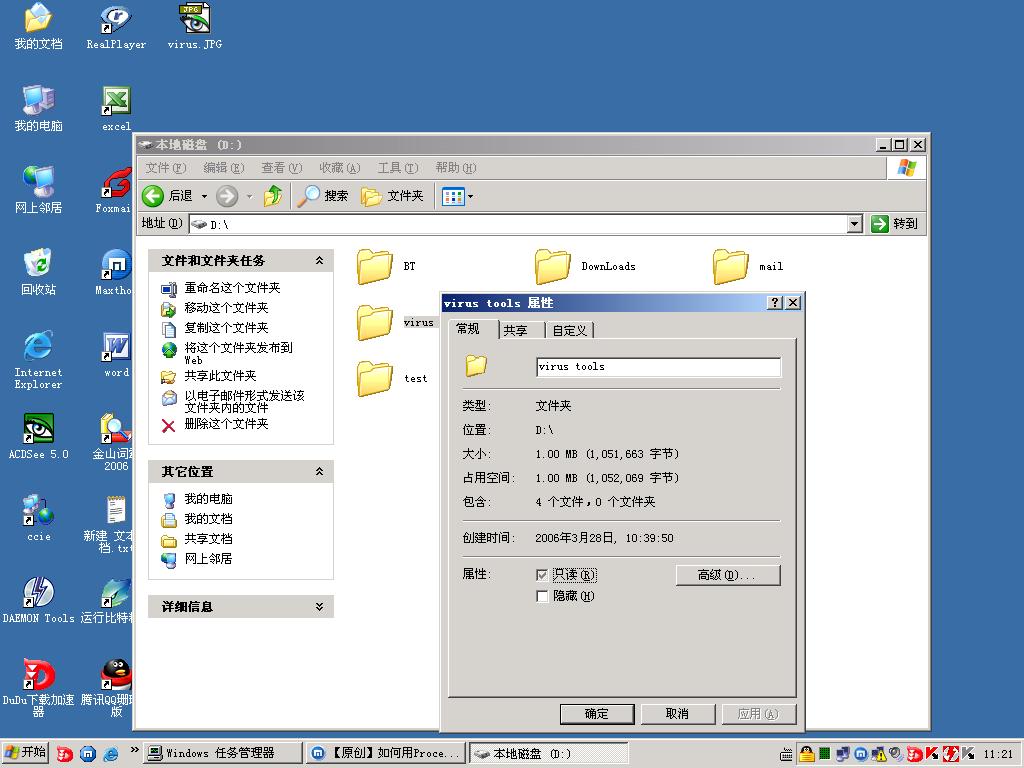Click the views icon in toolbar
Viewport: 1024px width, 768px height.
pos(453,196)
